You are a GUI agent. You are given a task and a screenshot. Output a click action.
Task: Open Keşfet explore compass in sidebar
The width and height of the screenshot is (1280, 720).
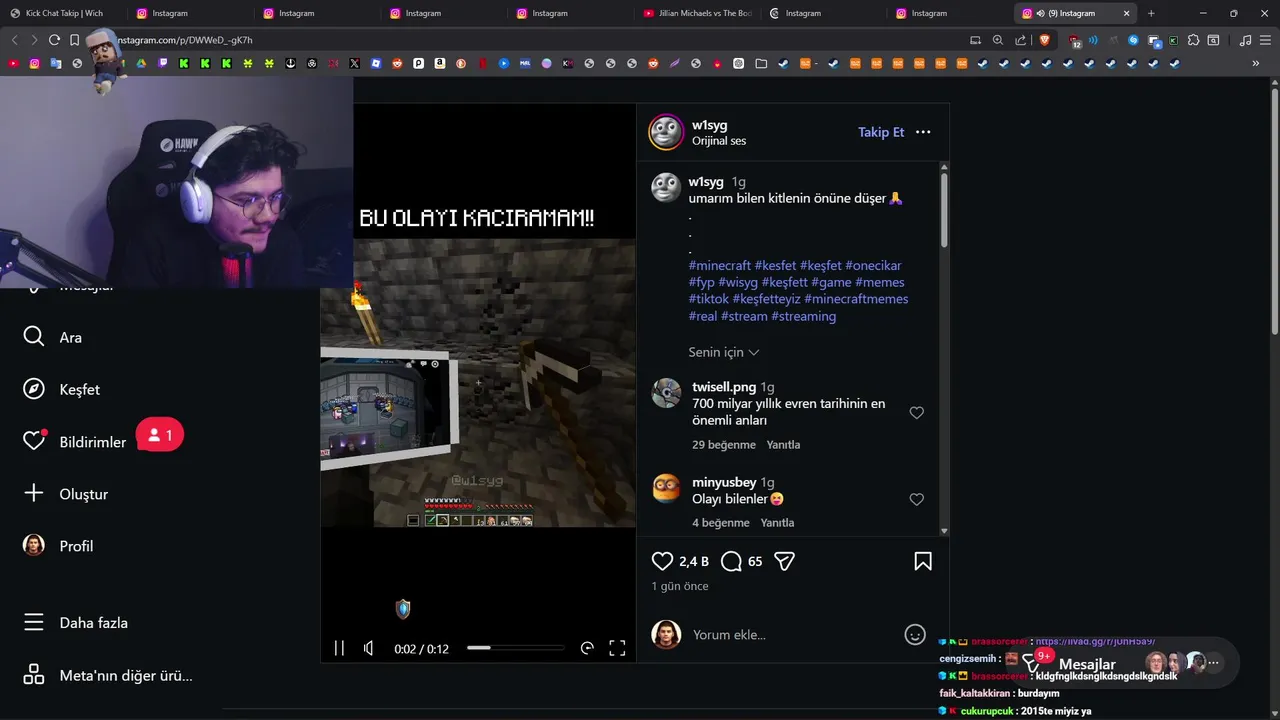[33, 389]
